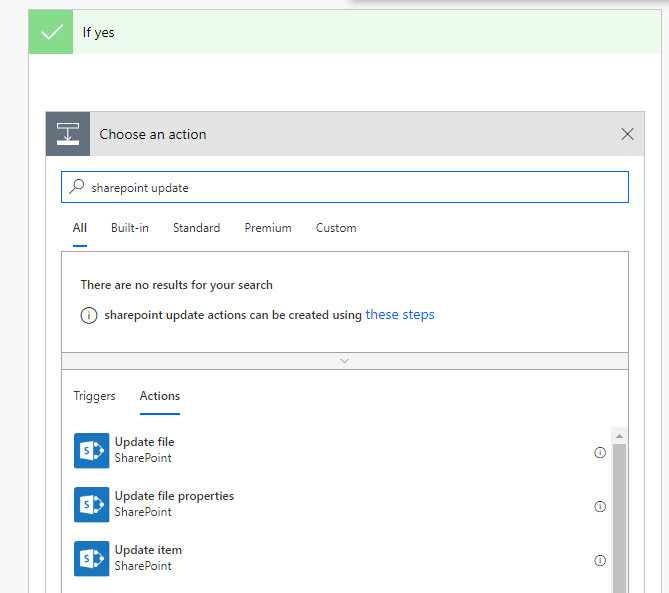This screenshot has height=593, width=669.
Task: Switch to the Standard tab
Action: click(196, 228)
